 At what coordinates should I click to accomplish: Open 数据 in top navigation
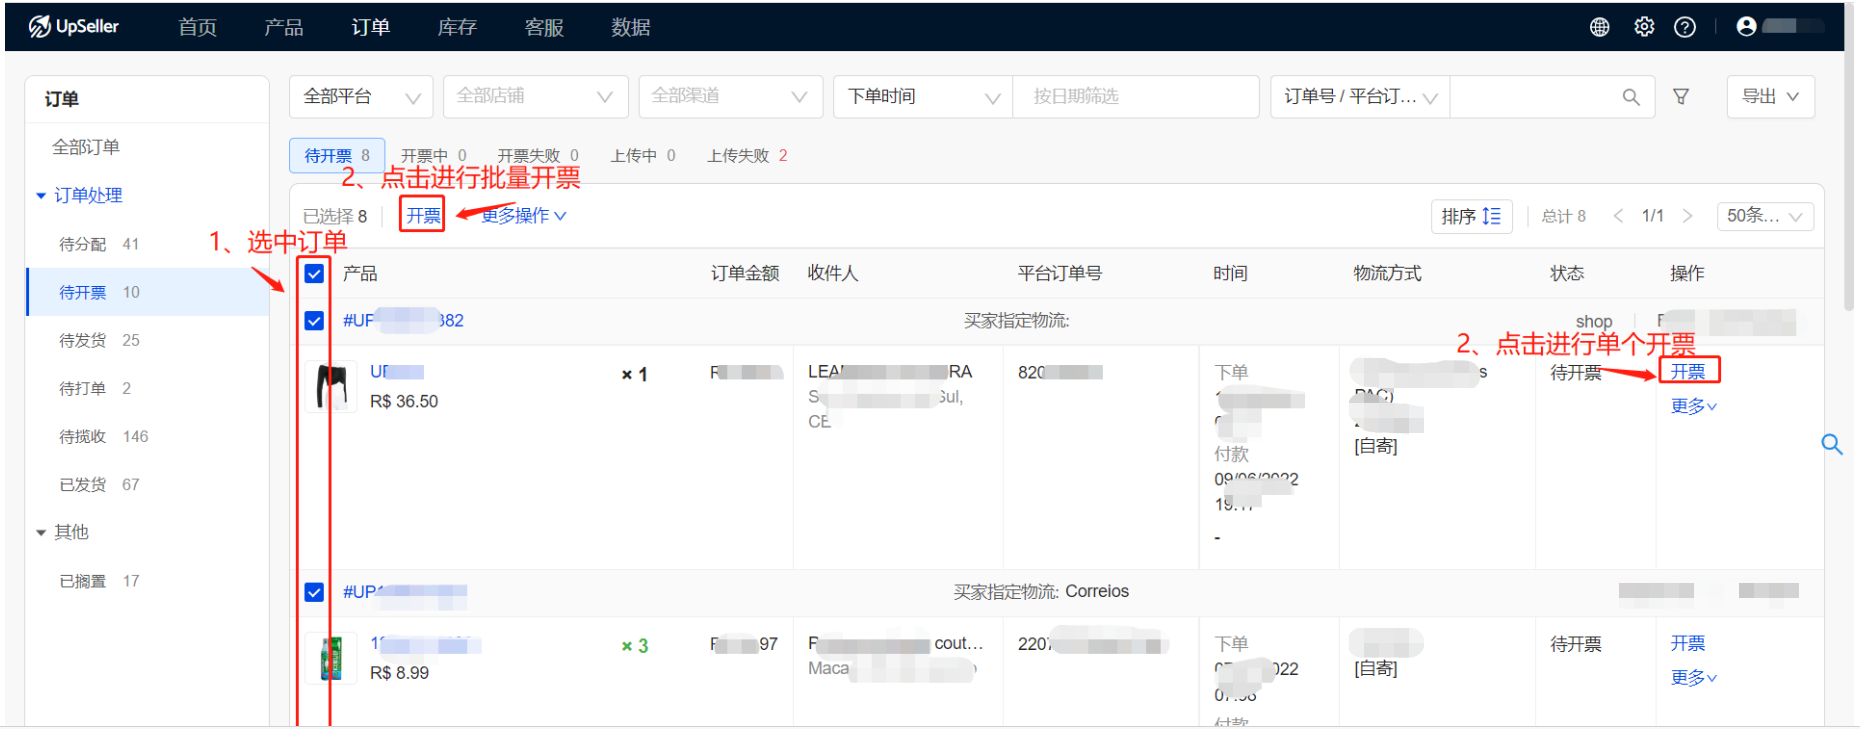point(631,27)
